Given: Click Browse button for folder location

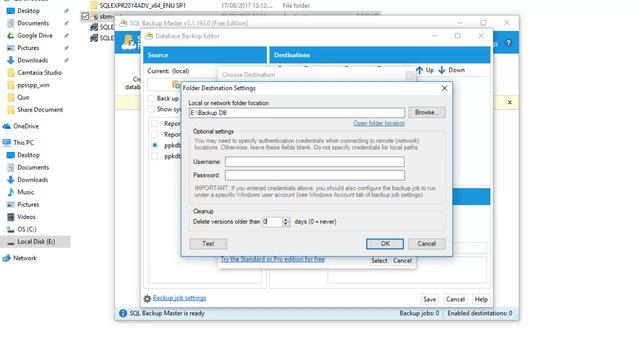Looking at the screenshot, I should 427,112.
